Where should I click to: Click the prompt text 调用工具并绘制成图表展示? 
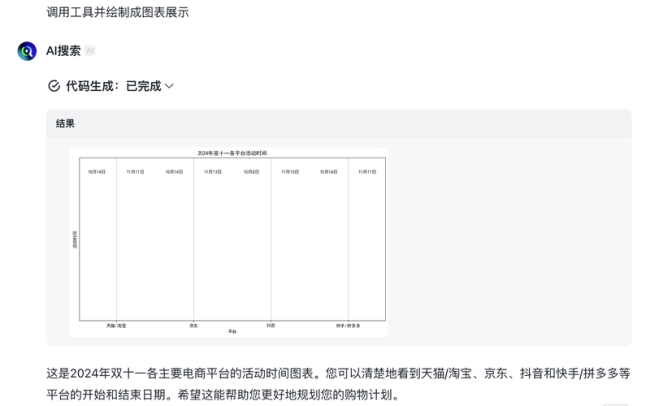[x=118, y=12]
